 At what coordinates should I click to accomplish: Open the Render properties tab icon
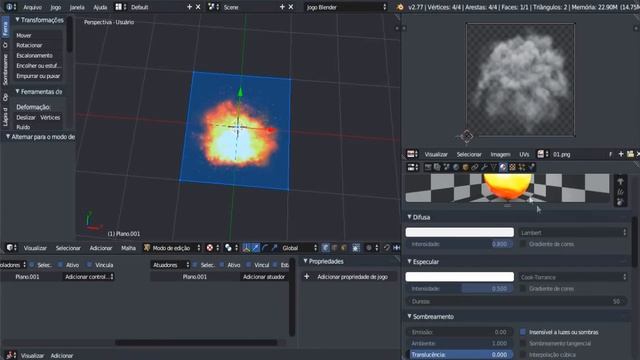coord(428,167)
